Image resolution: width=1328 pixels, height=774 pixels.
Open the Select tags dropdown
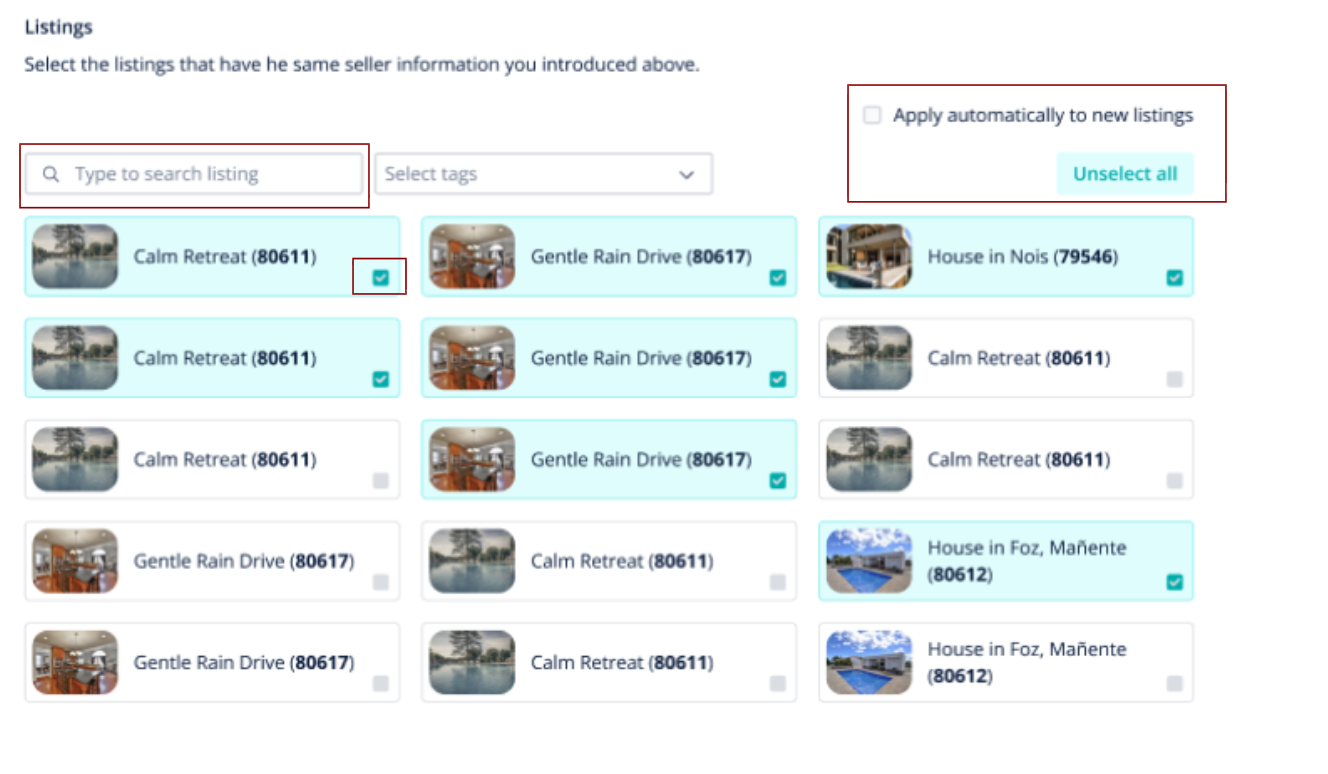click(x=543, y=174)
